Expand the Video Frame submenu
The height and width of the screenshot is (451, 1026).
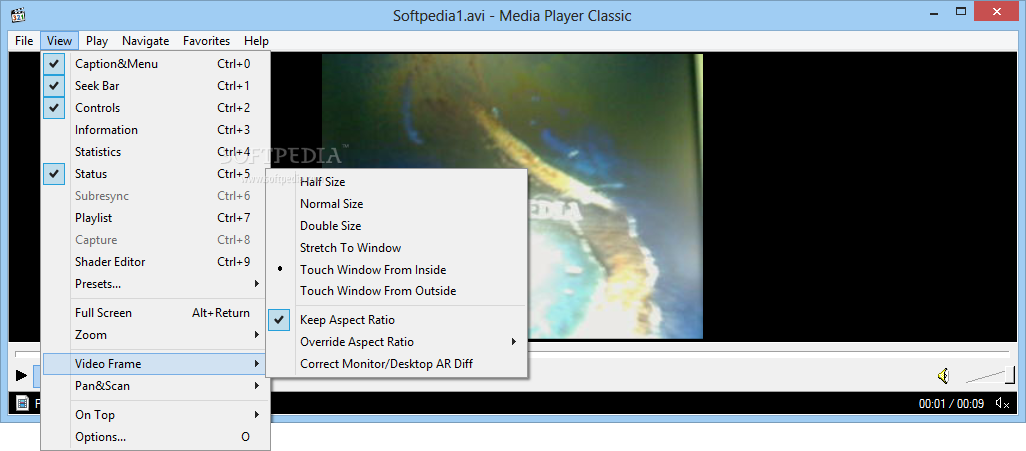pyautogui.click(x=156, y=364)
